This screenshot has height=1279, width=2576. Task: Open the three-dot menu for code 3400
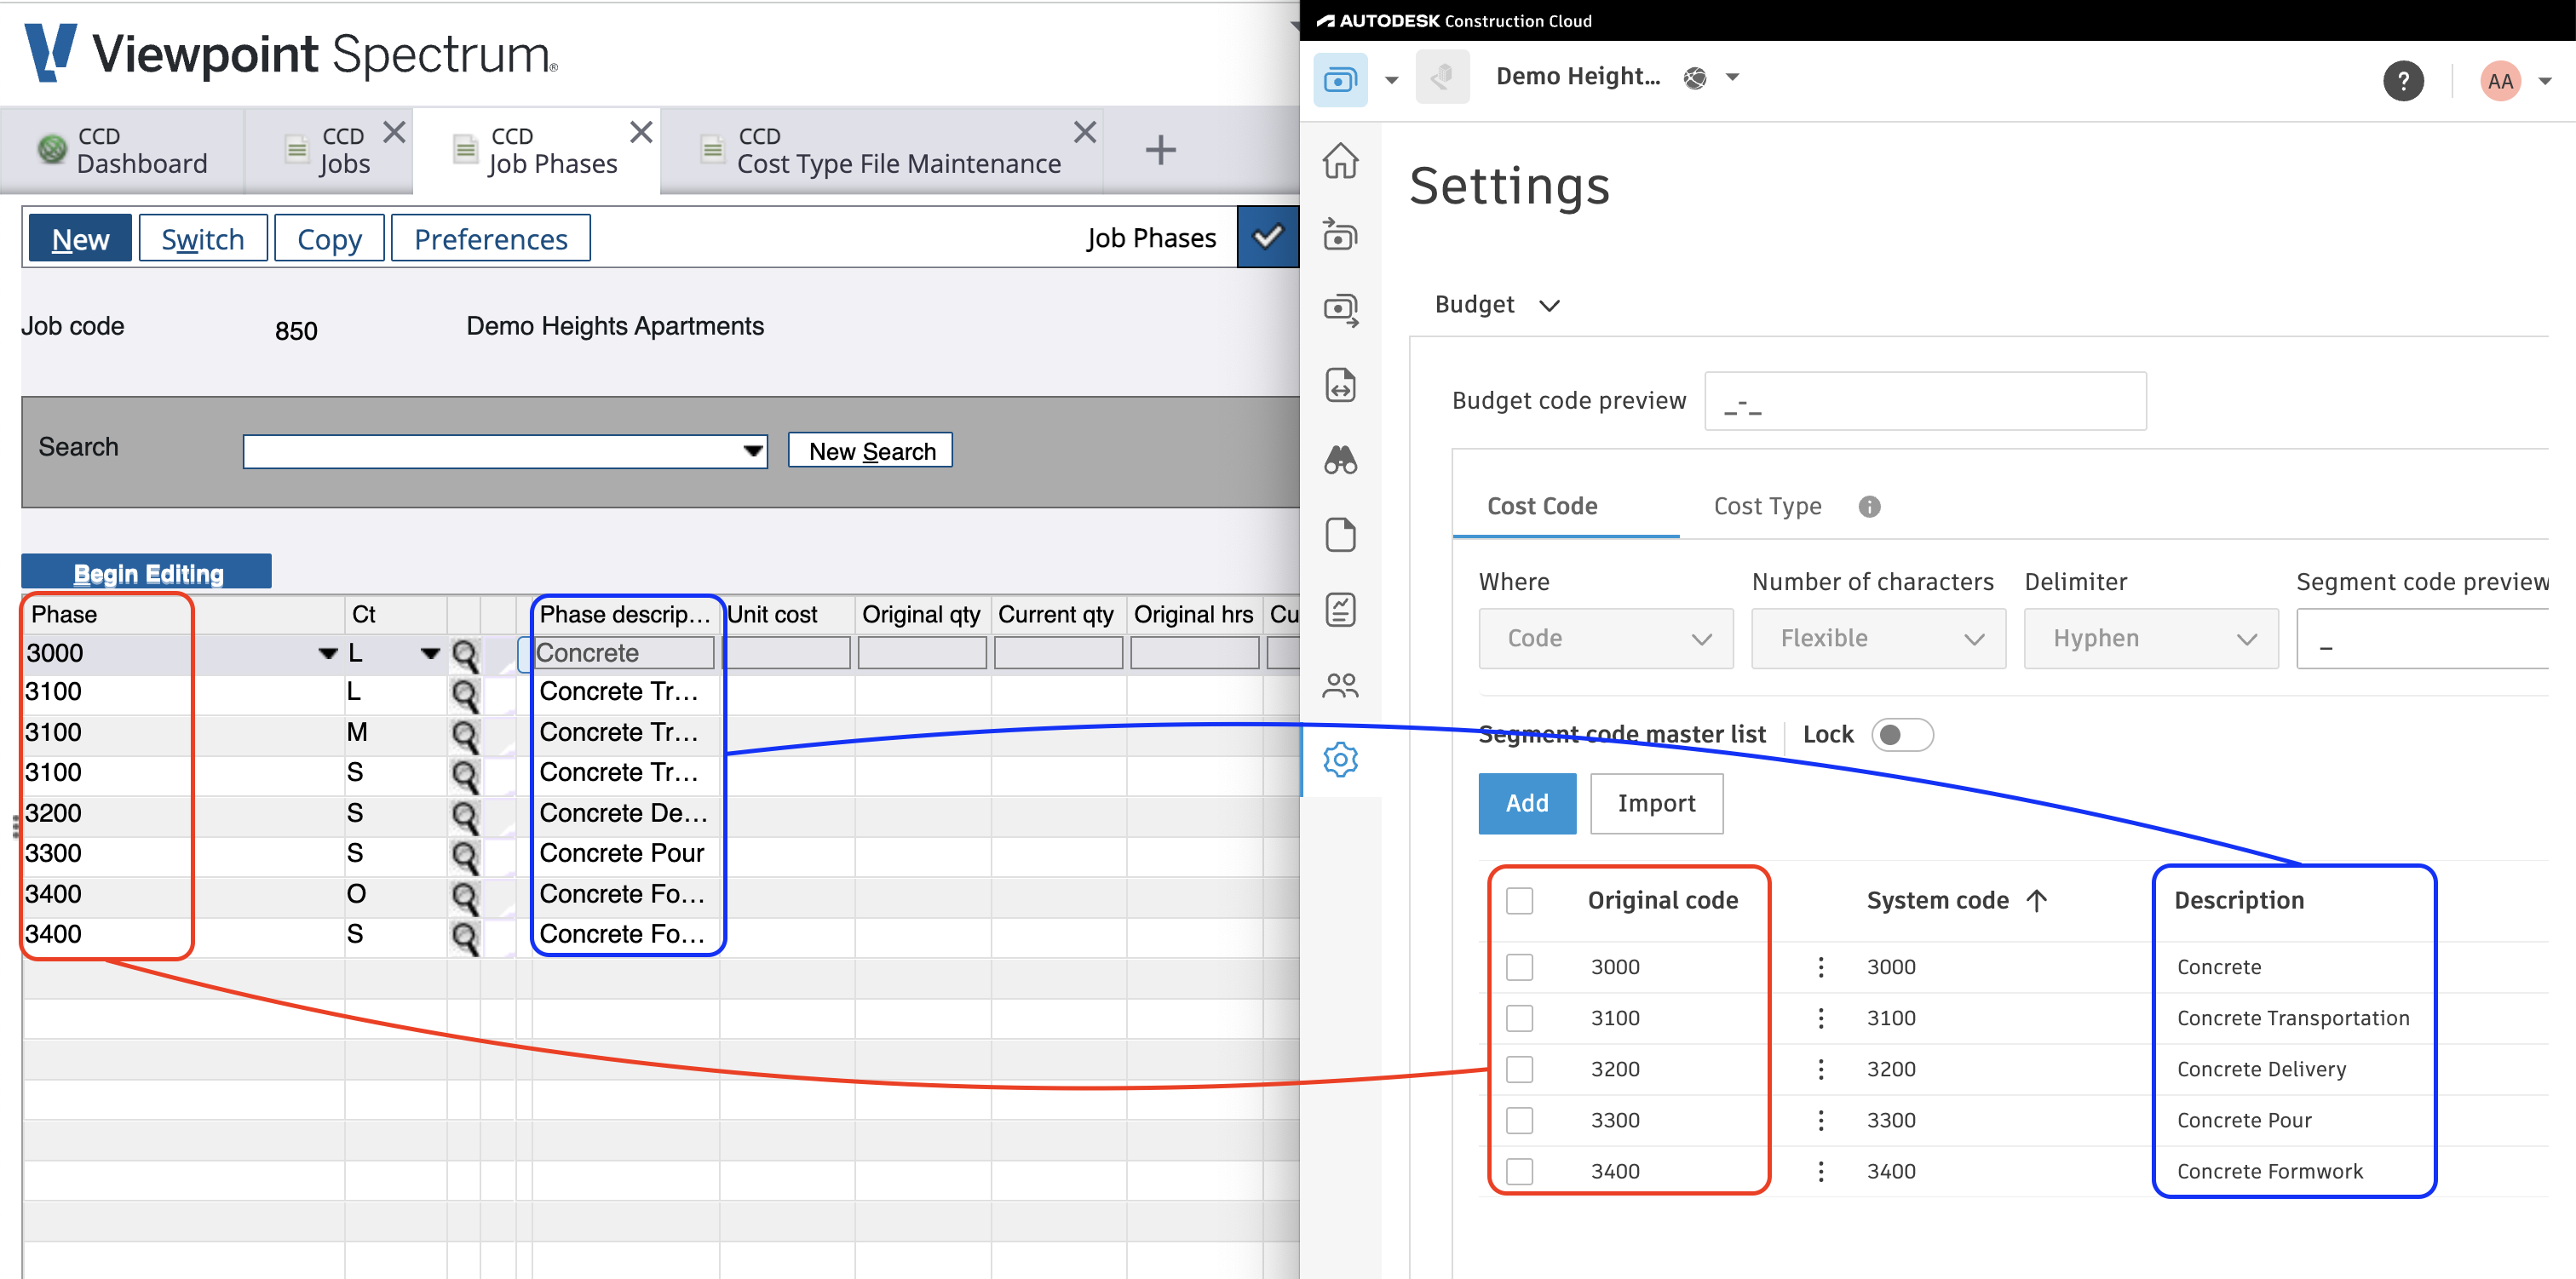click(1820, 1171)
